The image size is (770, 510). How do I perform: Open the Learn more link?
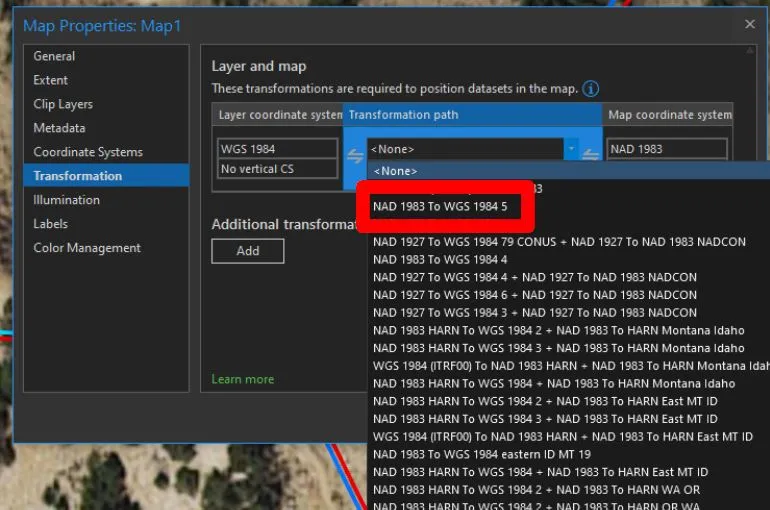(242, 379)
